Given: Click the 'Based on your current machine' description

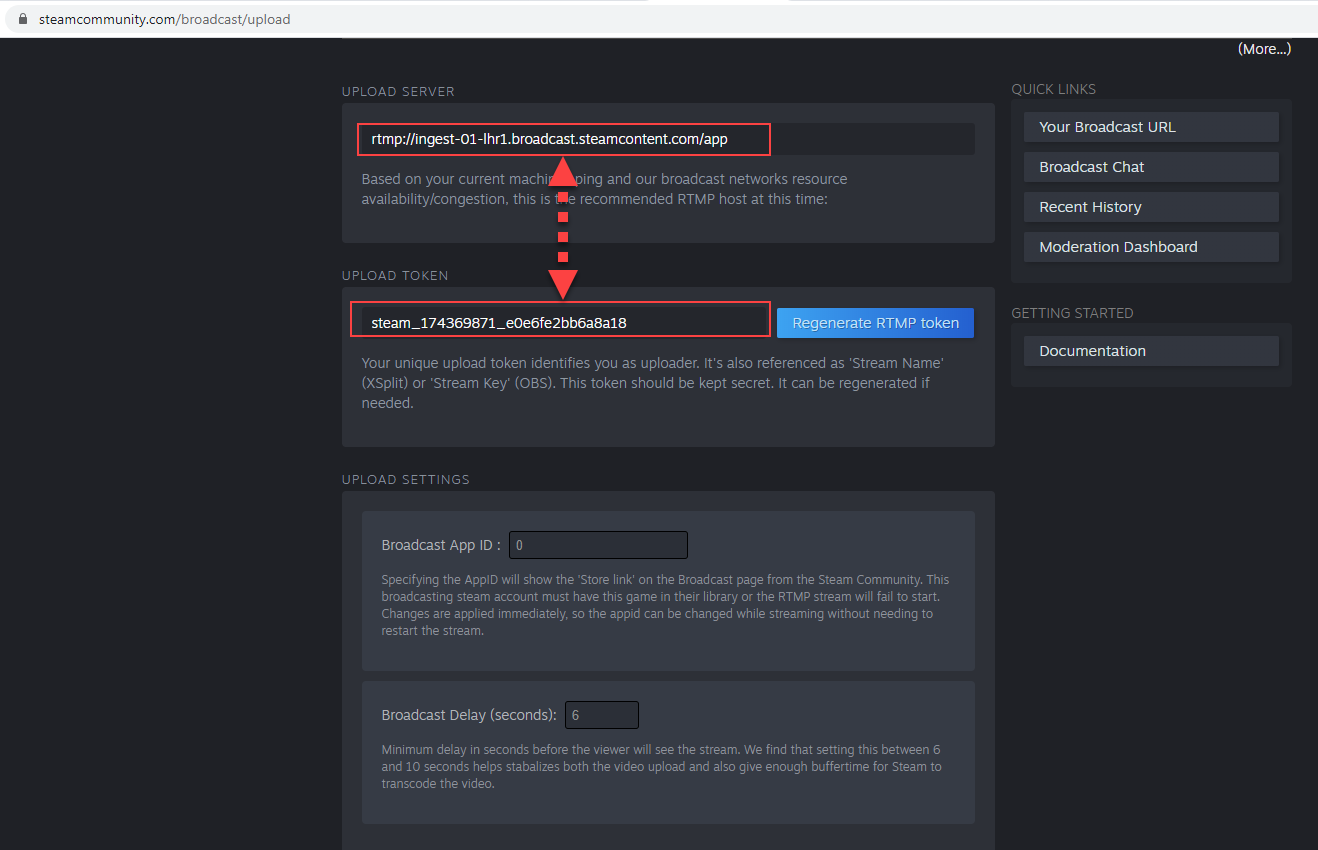Looking at the screenshot, I should pos(604,189).
